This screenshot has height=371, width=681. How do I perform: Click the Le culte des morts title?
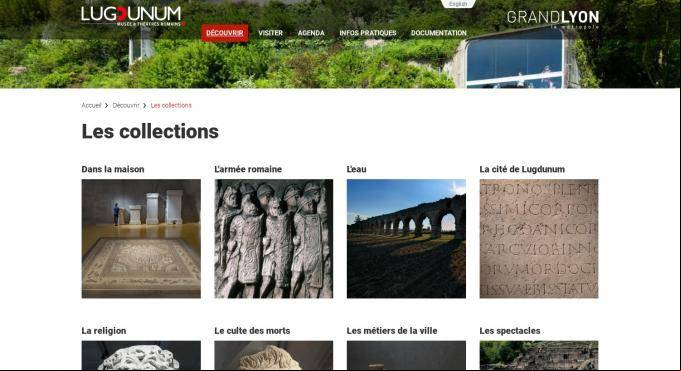[x=252, y=331]
